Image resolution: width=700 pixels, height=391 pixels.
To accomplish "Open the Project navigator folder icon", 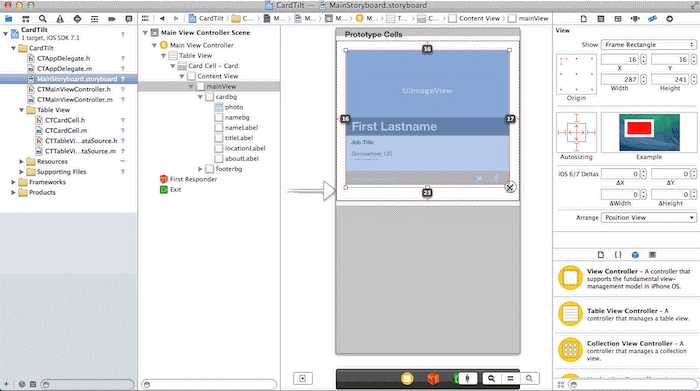I will (8, 19).
